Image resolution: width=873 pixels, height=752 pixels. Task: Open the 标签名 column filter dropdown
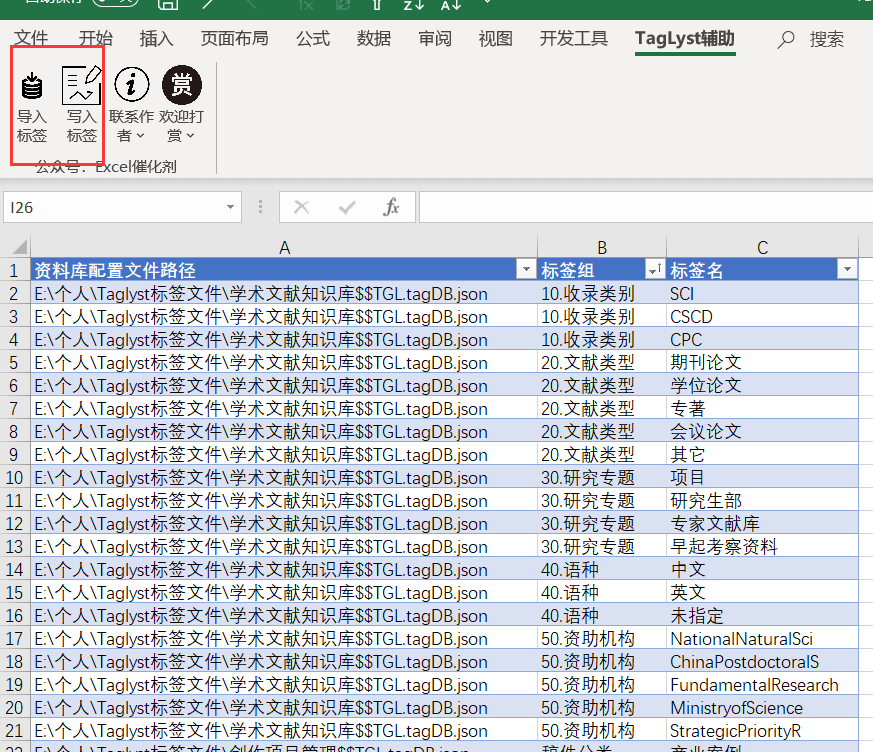pos(847,270)
